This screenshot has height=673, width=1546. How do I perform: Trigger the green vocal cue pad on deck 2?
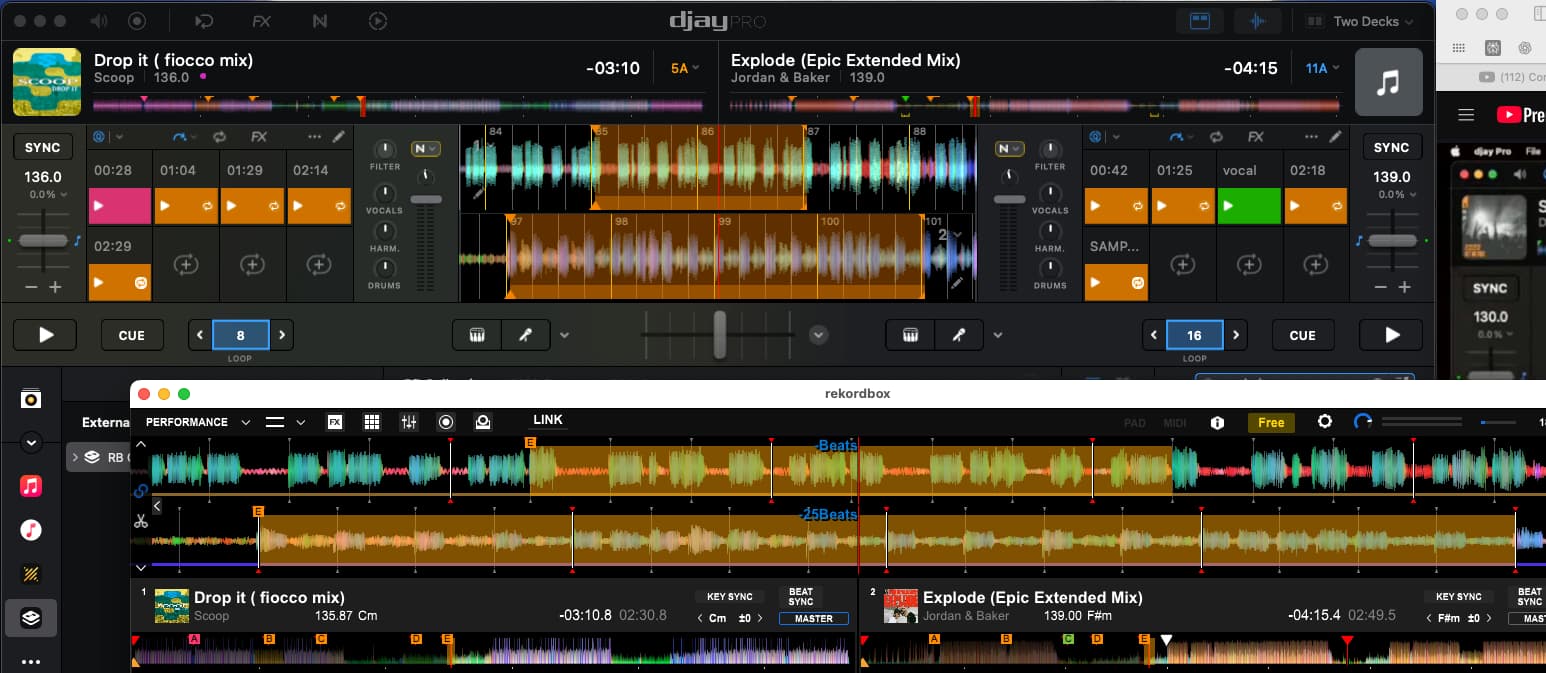(1249, 205)
